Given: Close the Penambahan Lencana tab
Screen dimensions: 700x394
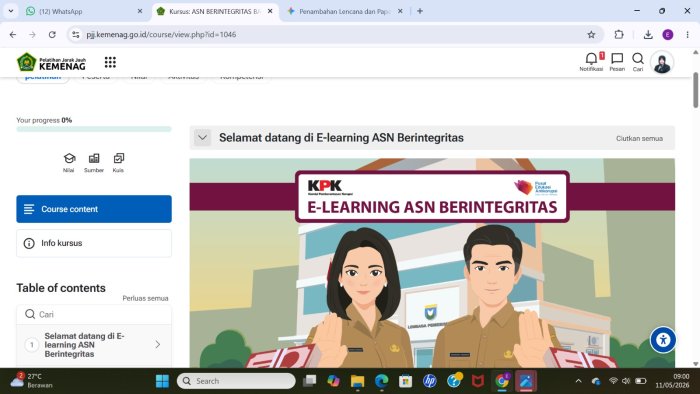Looking at the screenshot, I should click(400, 11).
